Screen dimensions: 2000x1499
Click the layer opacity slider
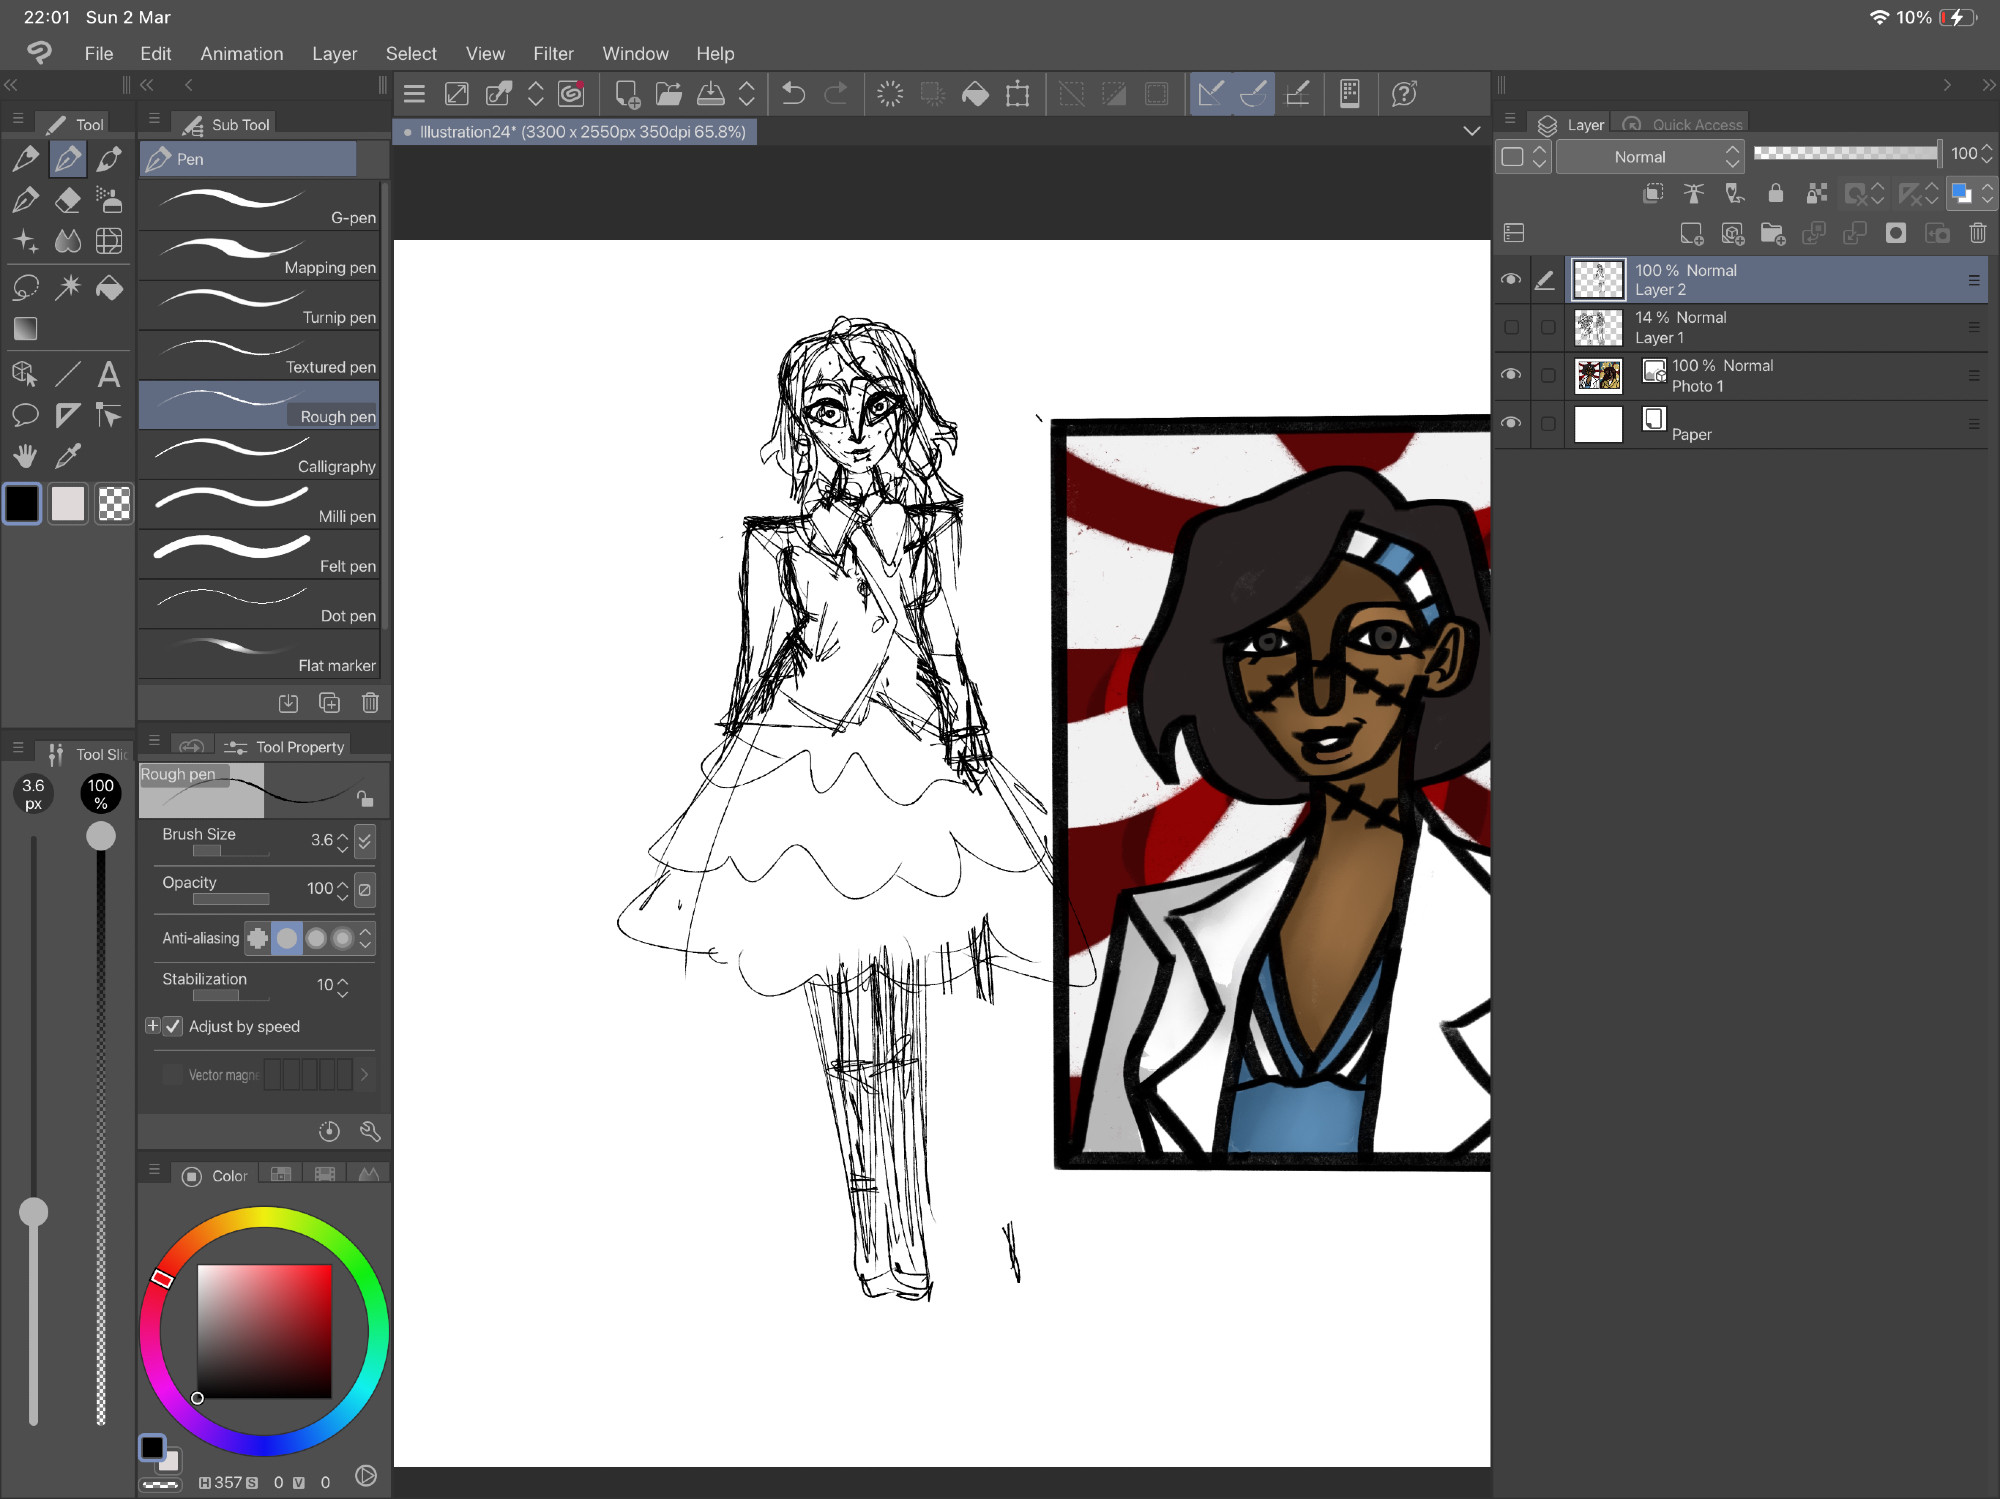[x=1846, y=153]
